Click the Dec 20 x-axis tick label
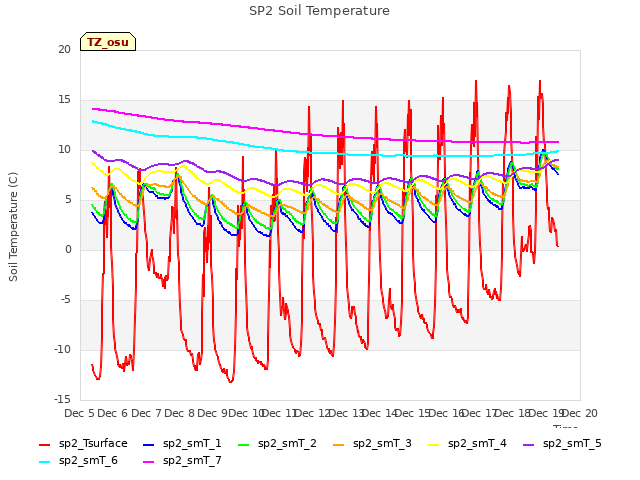Screen dimensions: 640x480 click(x=580, y=413)
